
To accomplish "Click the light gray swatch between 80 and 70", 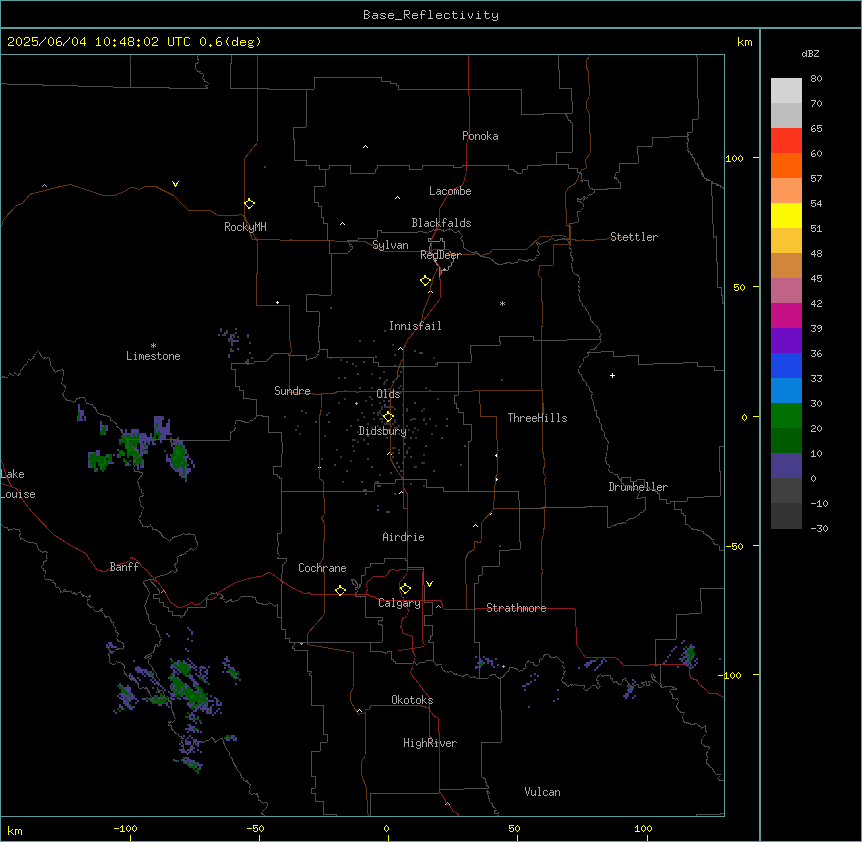I will [x=786, y=90].
